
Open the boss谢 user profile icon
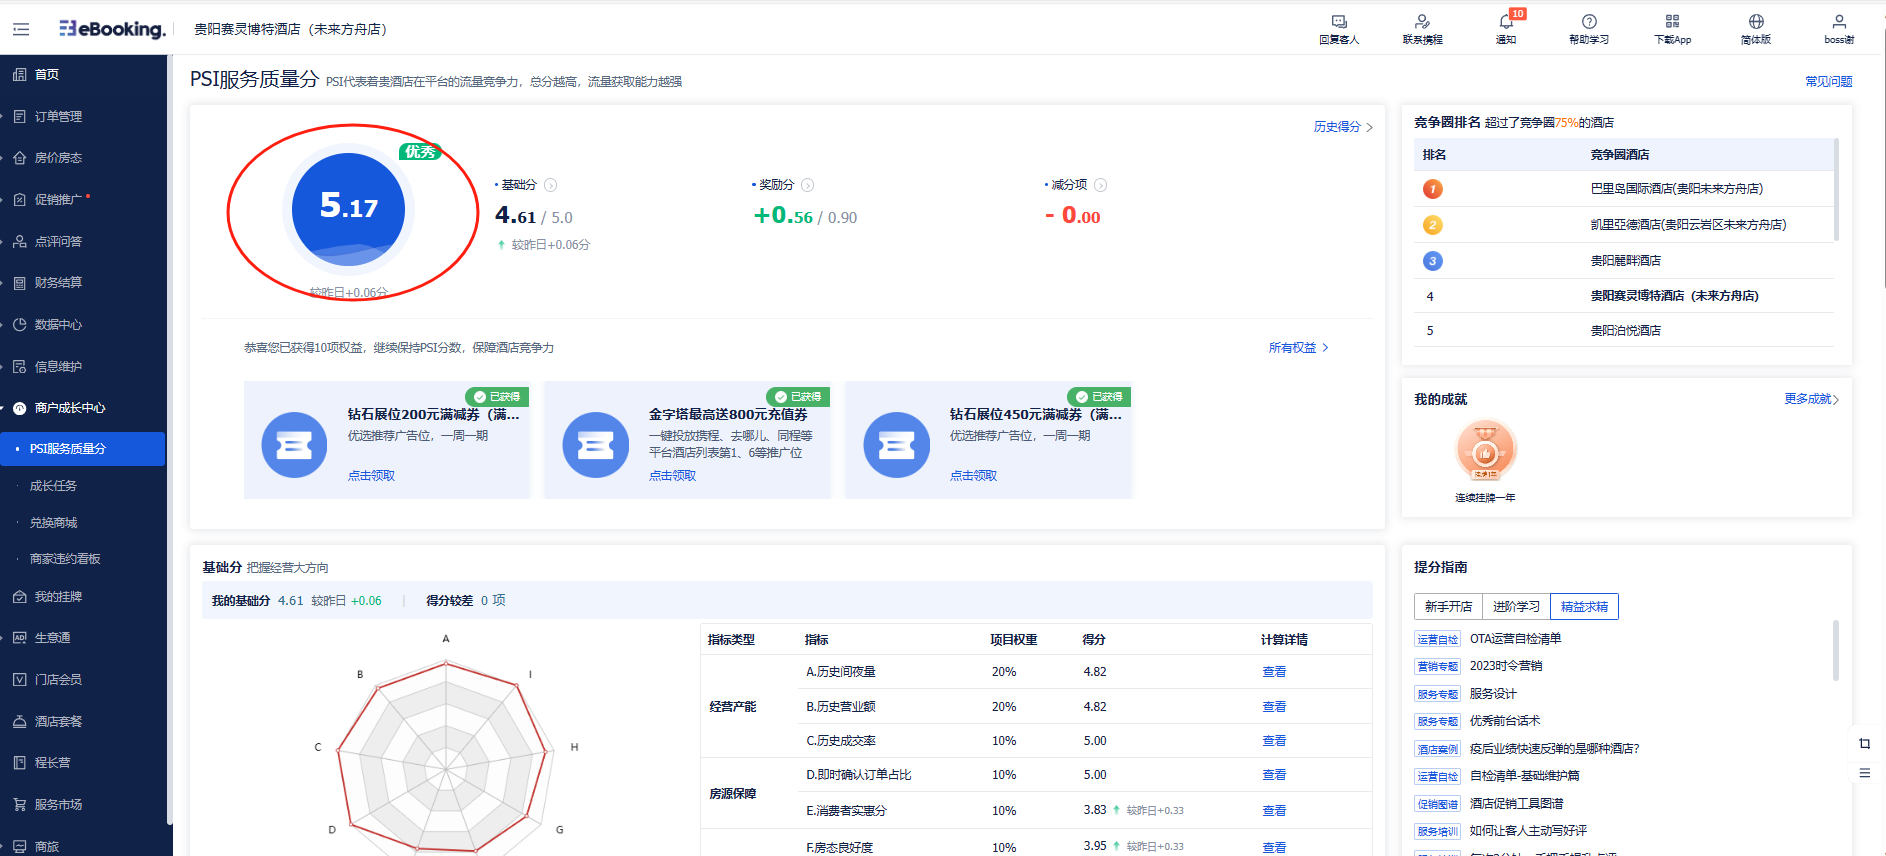coord(1838,22)
